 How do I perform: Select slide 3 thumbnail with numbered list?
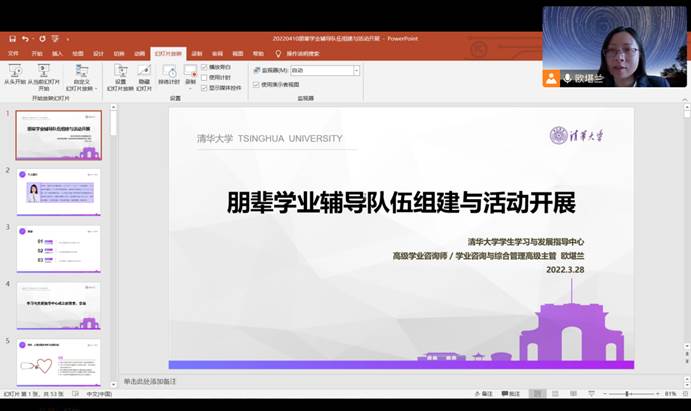coord(59,249)
